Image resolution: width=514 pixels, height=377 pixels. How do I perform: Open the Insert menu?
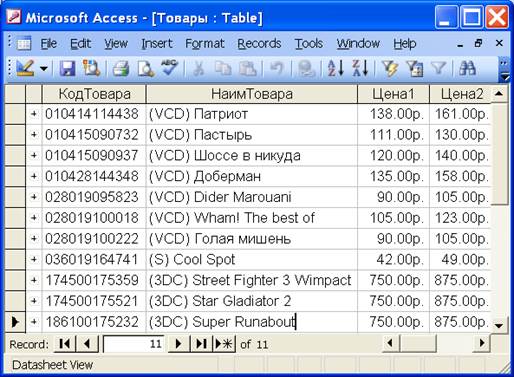157,44
